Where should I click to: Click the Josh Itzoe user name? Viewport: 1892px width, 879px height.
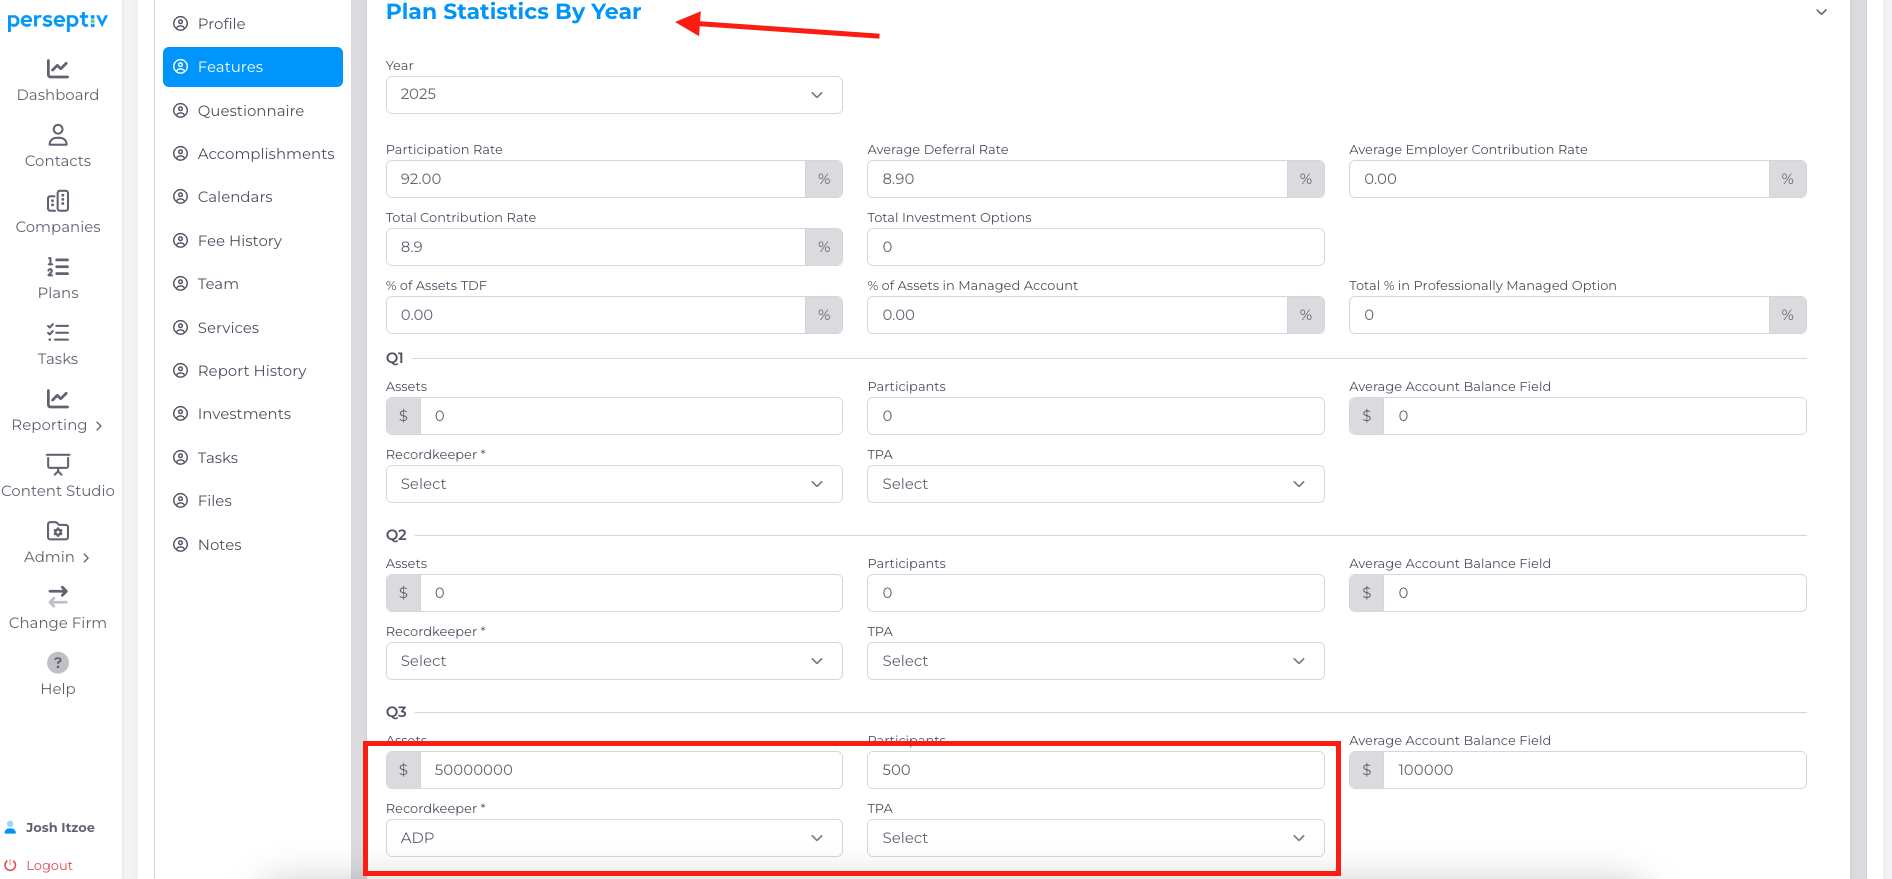coord(60,827)
